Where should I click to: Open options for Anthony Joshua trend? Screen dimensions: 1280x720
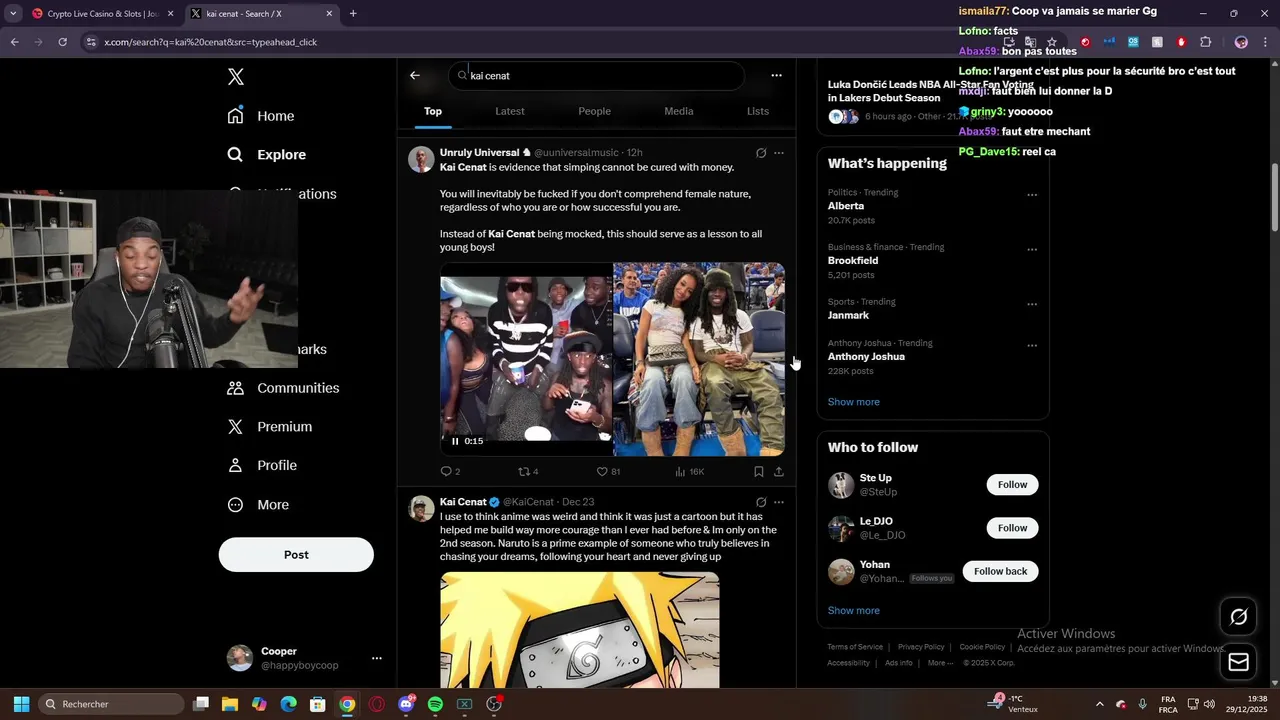point(1032,346)
